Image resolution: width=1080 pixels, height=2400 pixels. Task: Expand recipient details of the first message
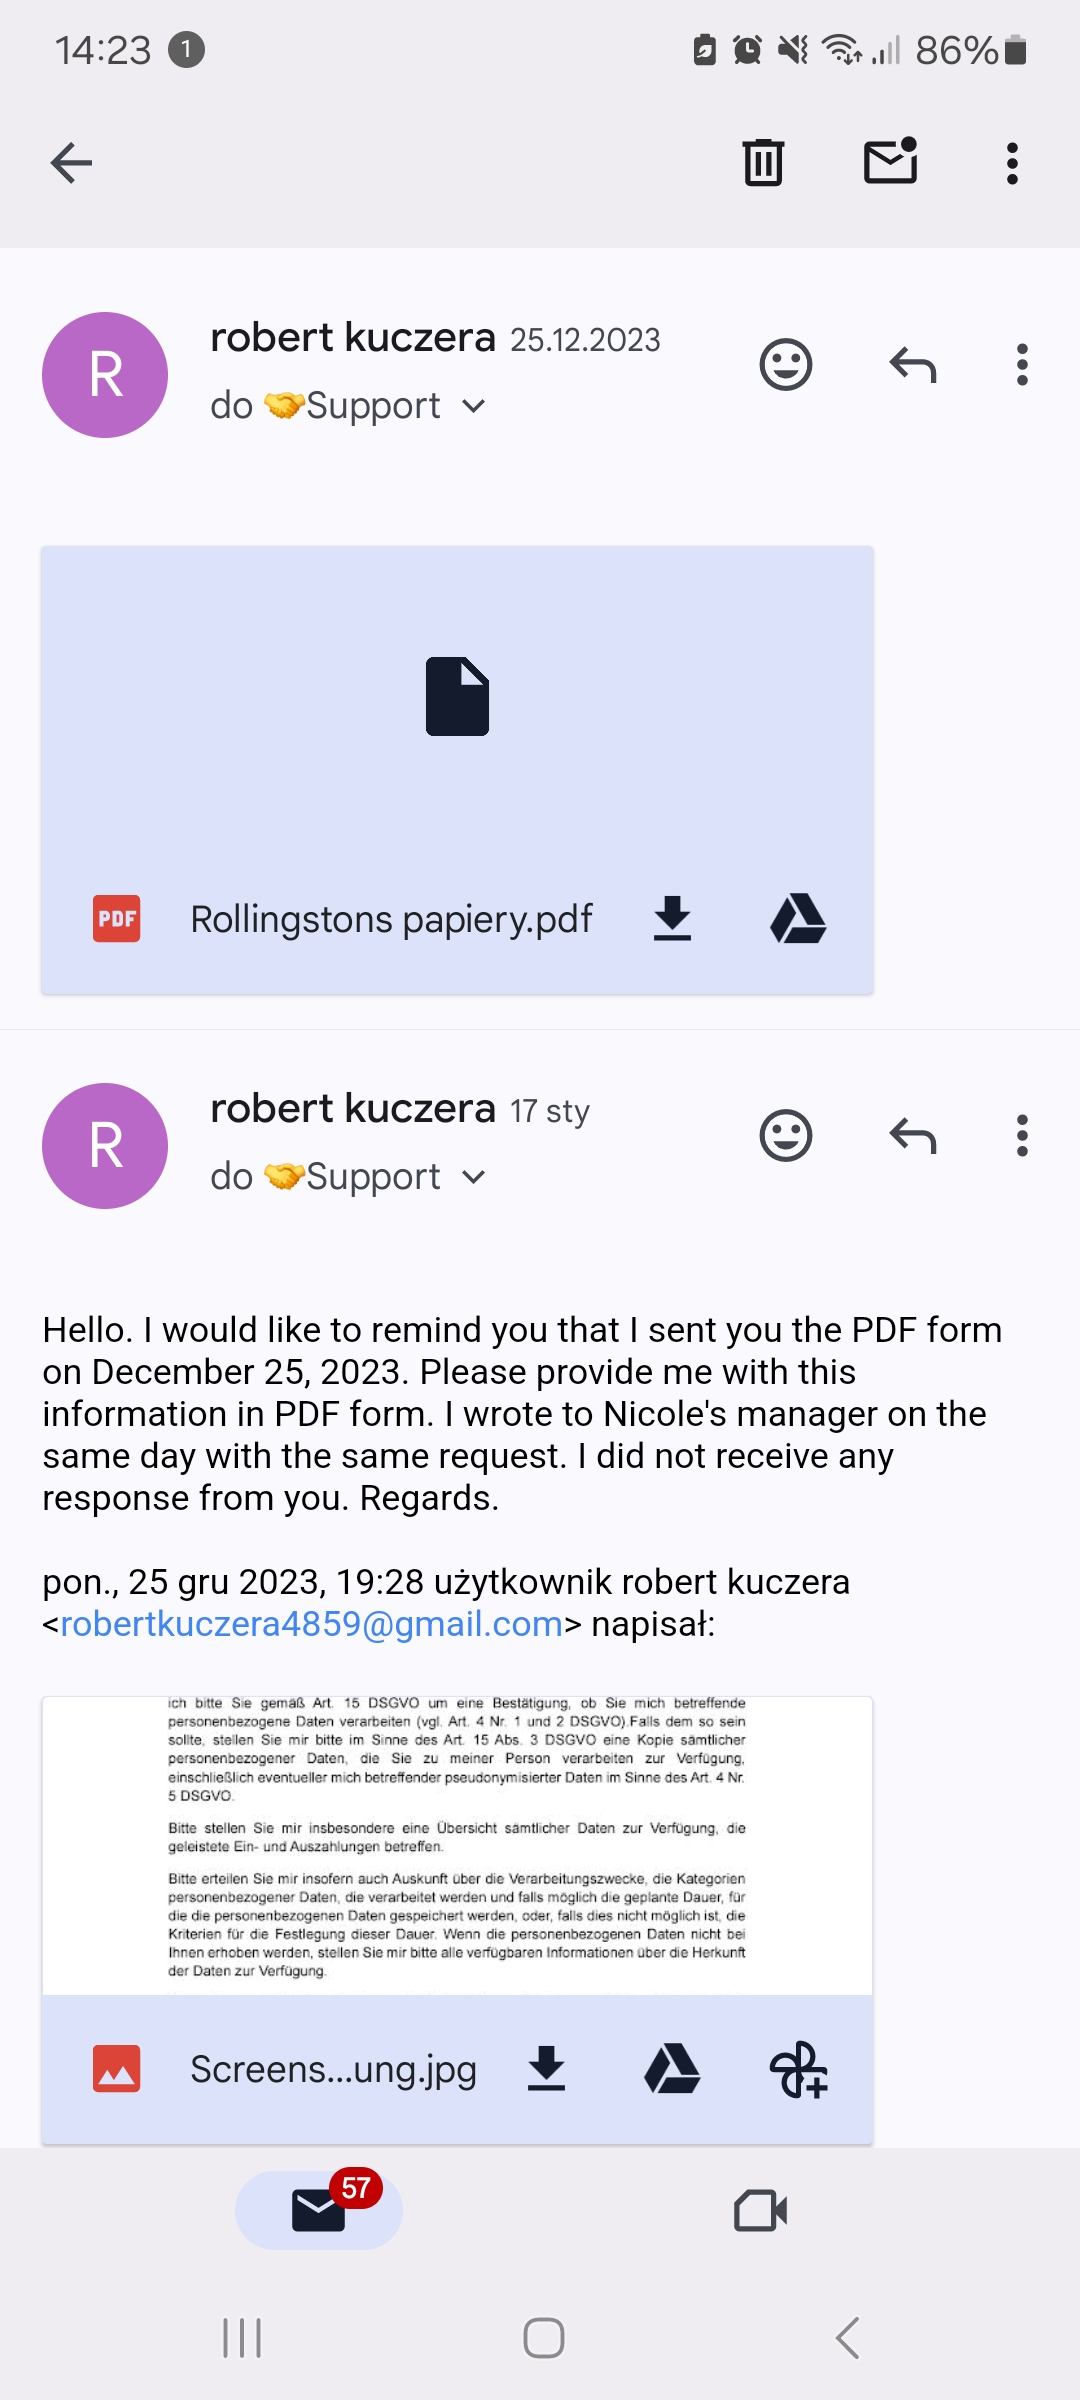(474, 406)
